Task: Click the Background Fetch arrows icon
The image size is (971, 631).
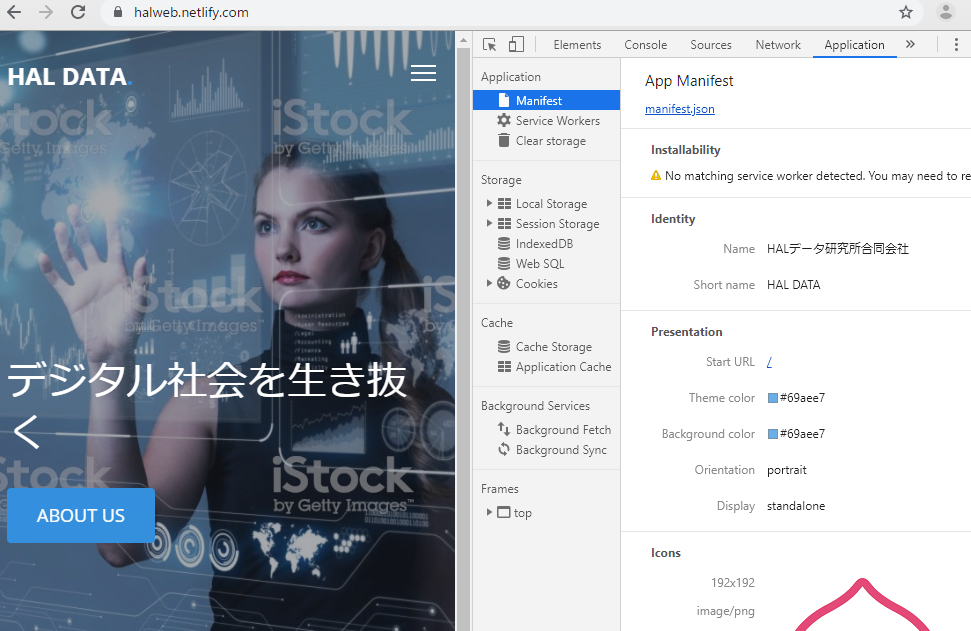Action: (504, 429)
